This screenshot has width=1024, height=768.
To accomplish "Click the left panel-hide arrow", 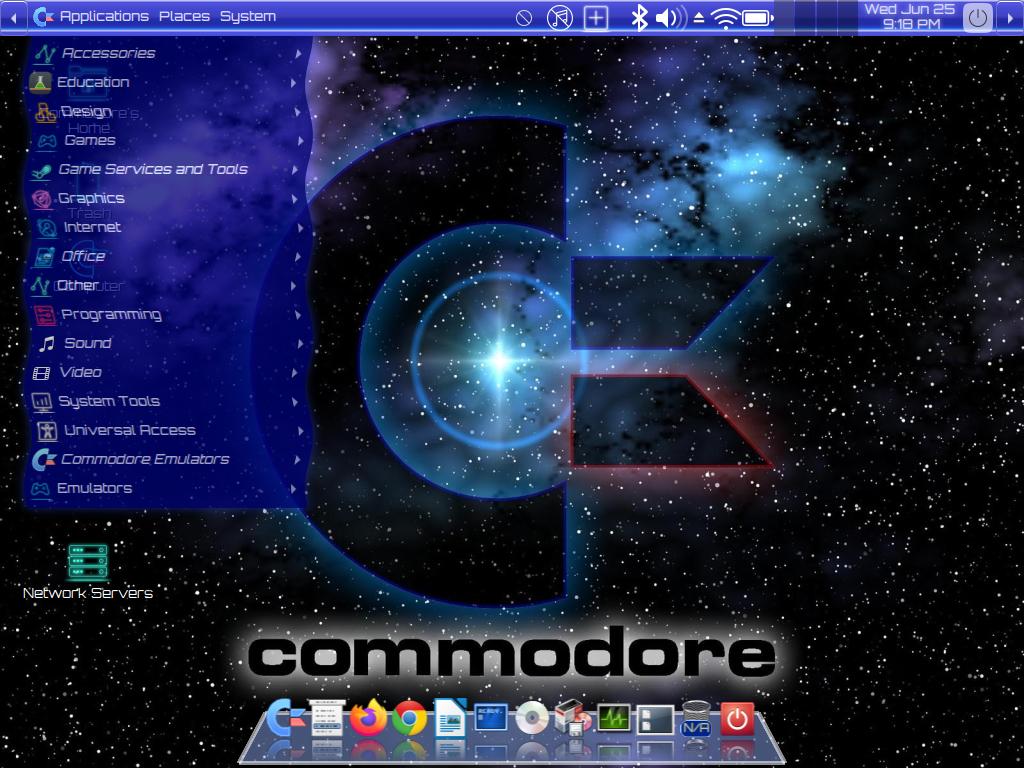I will (13, 18).
